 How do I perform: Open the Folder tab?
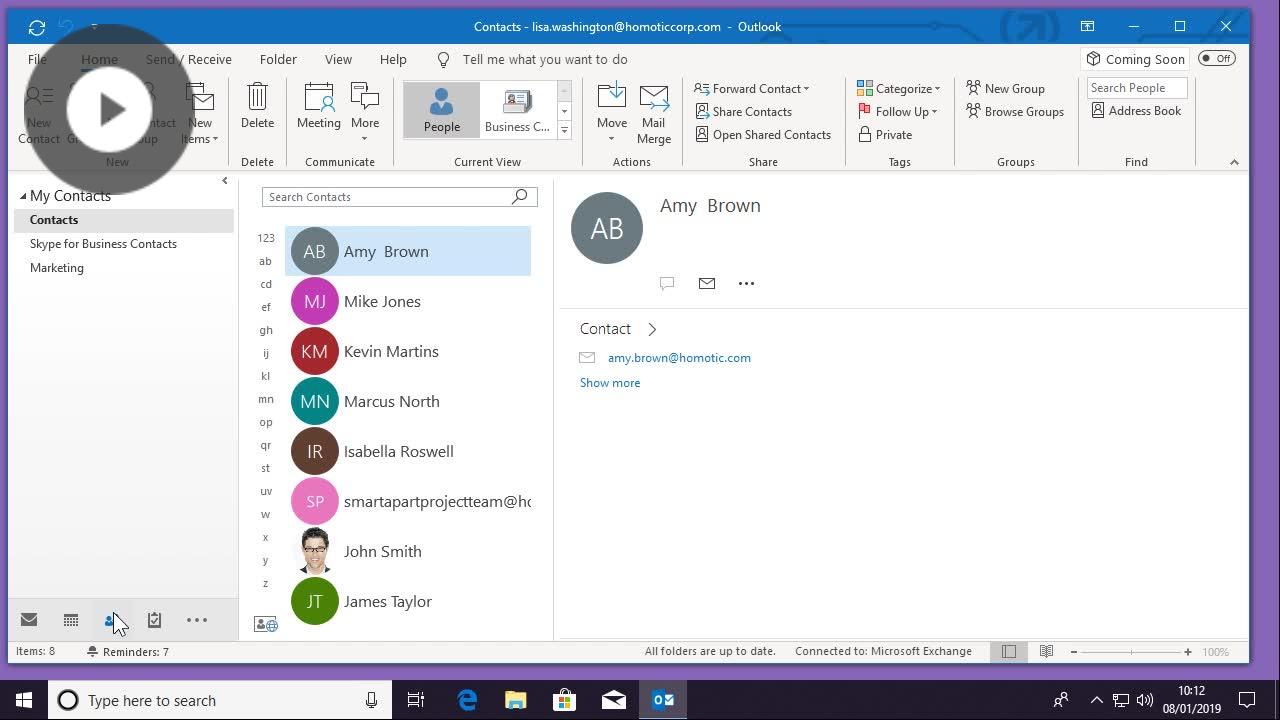pyautogui.click(x=278, y=59)
